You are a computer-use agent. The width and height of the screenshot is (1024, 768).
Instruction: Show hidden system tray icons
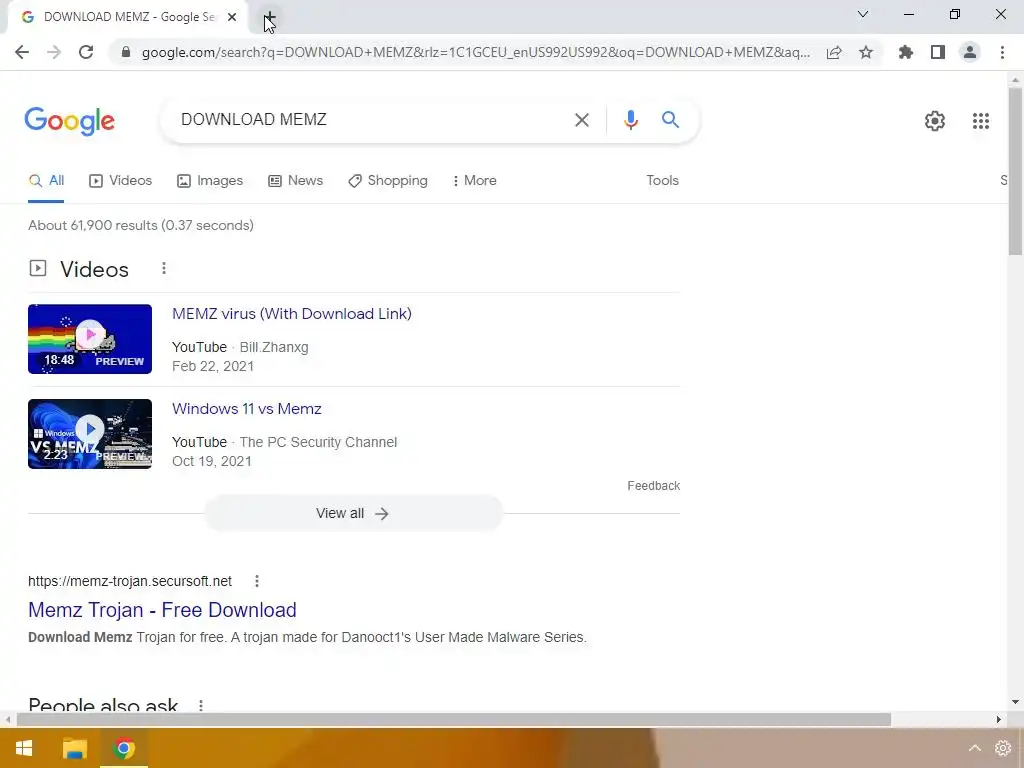974,748
